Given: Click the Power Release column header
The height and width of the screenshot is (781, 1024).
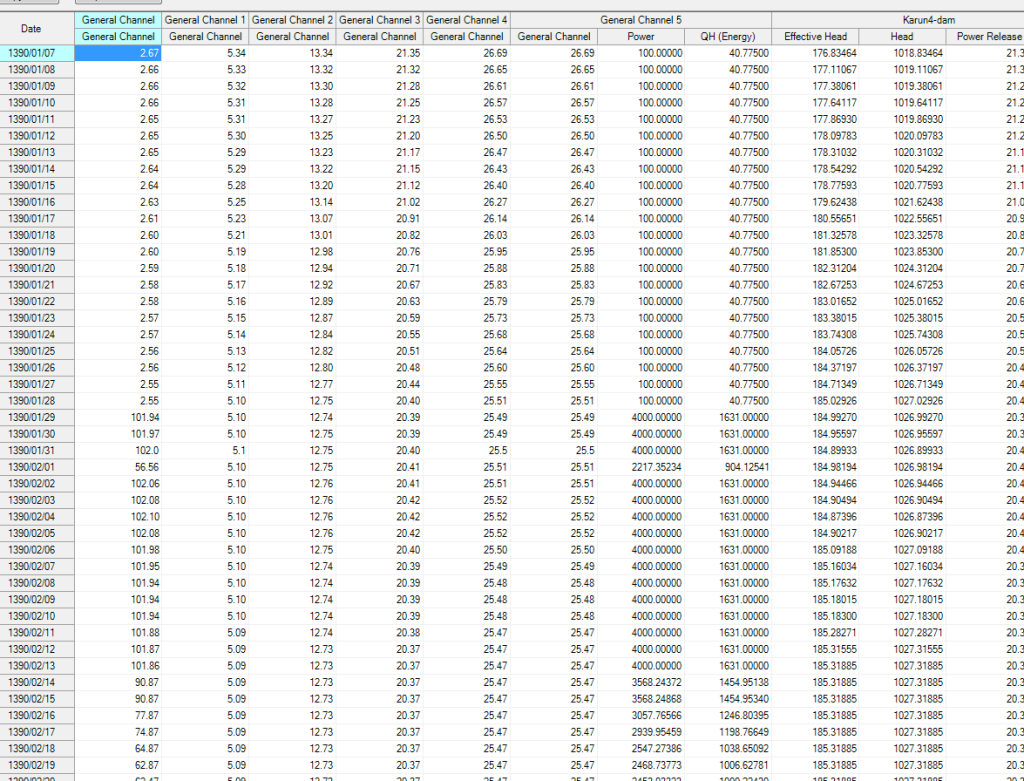Looking at the screenshot, I should tap(988, 37).
